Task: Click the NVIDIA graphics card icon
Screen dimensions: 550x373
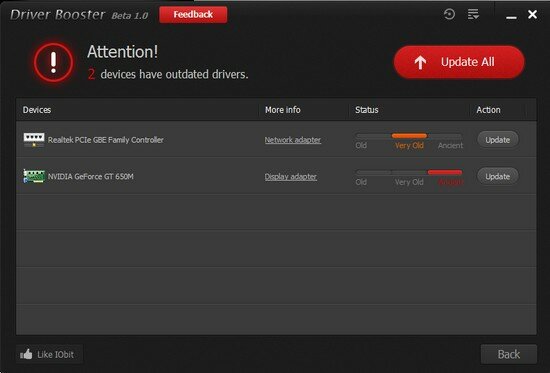Action: (34, 176)
